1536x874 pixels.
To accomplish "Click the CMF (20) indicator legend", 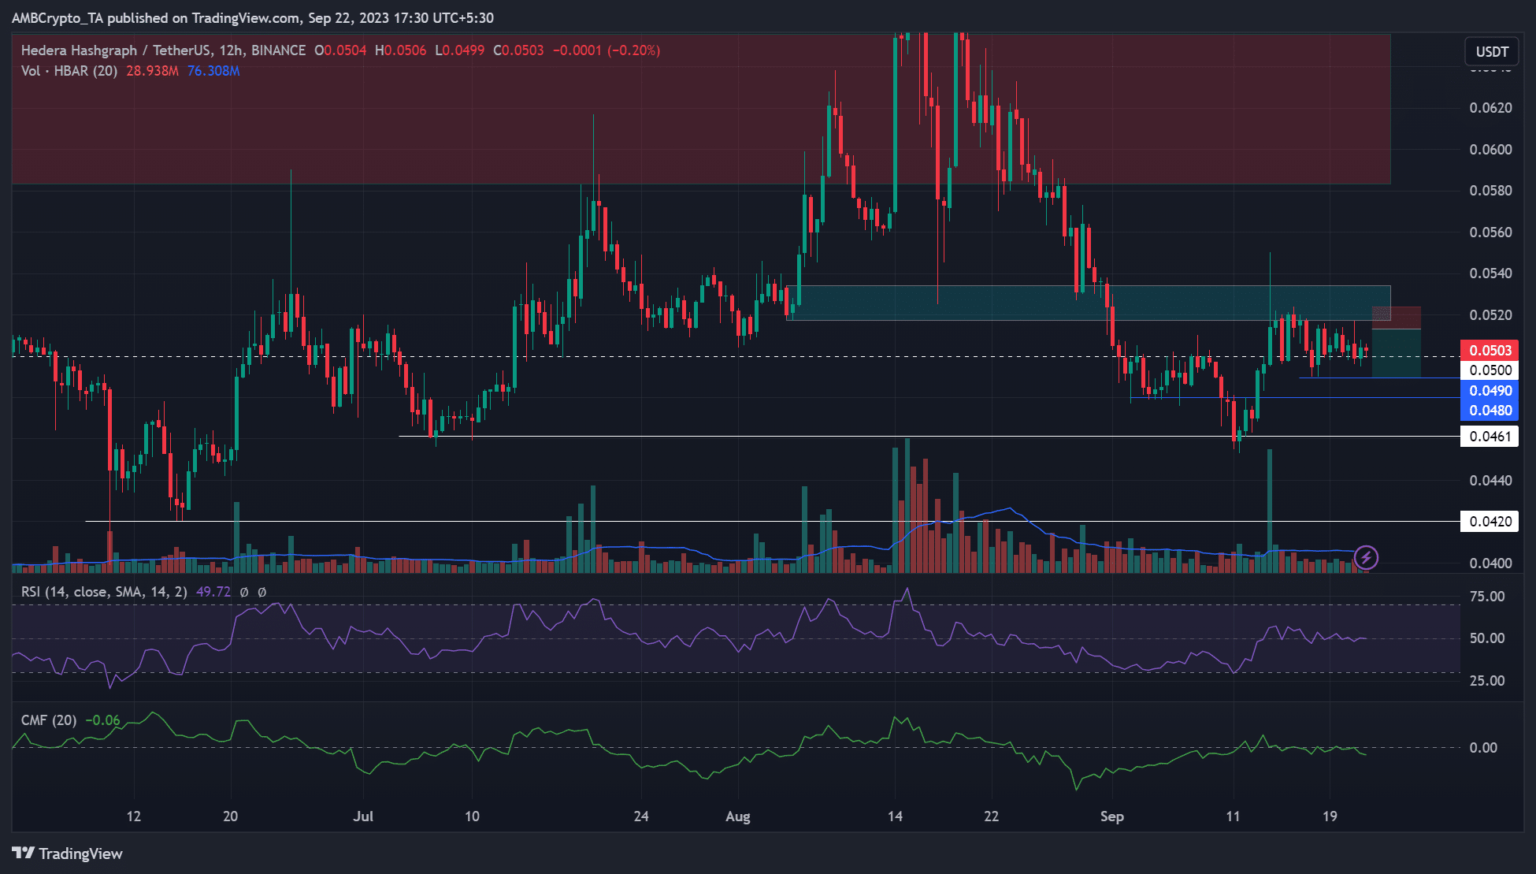I will (x=49, y=720).
